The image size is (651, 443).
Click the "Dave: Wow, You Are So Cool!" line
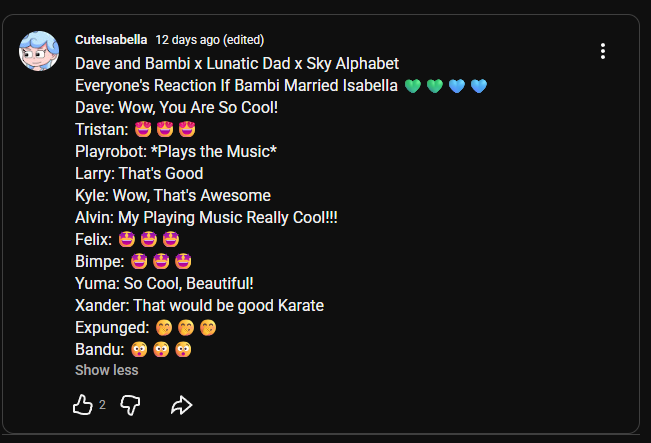tap(175, 107)
